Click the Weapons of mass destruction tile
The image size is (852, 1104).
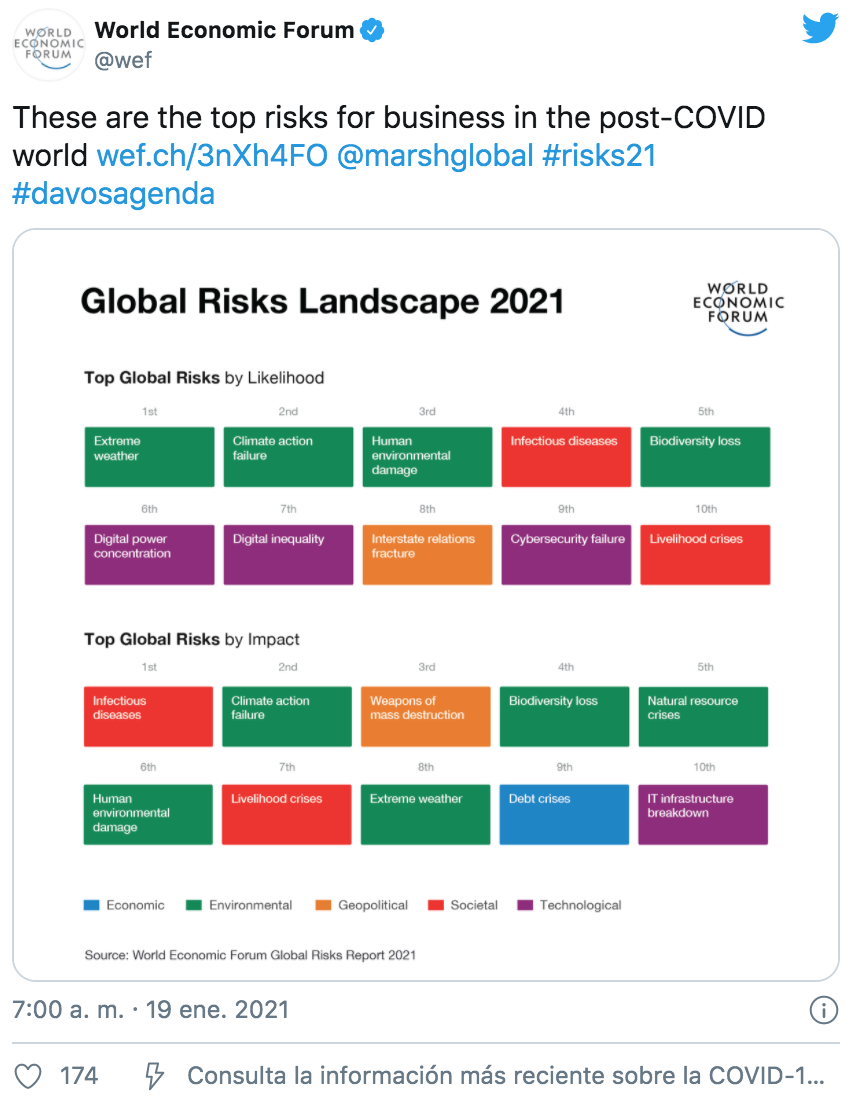pyautogui.click(x=425, y=717)
